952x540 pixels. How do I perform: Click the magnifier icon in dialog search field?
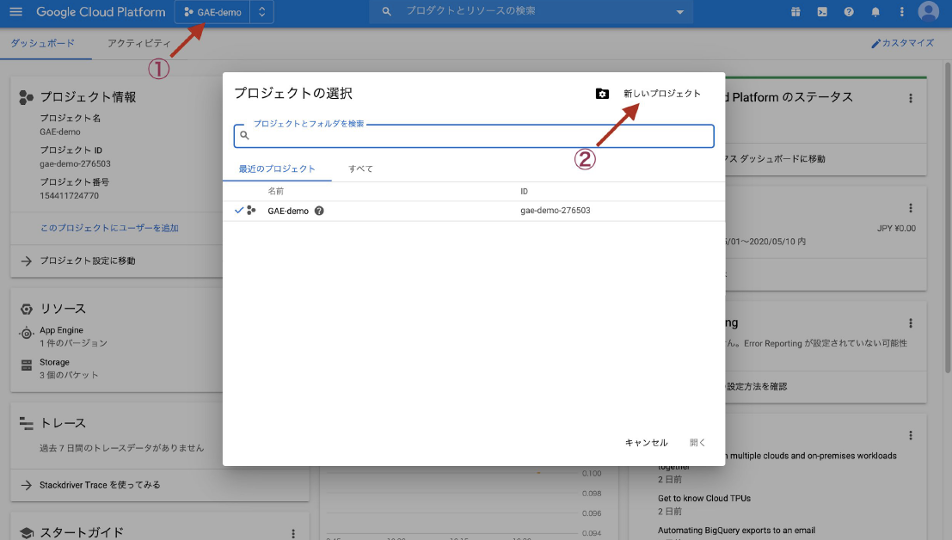tap(244, 135)
